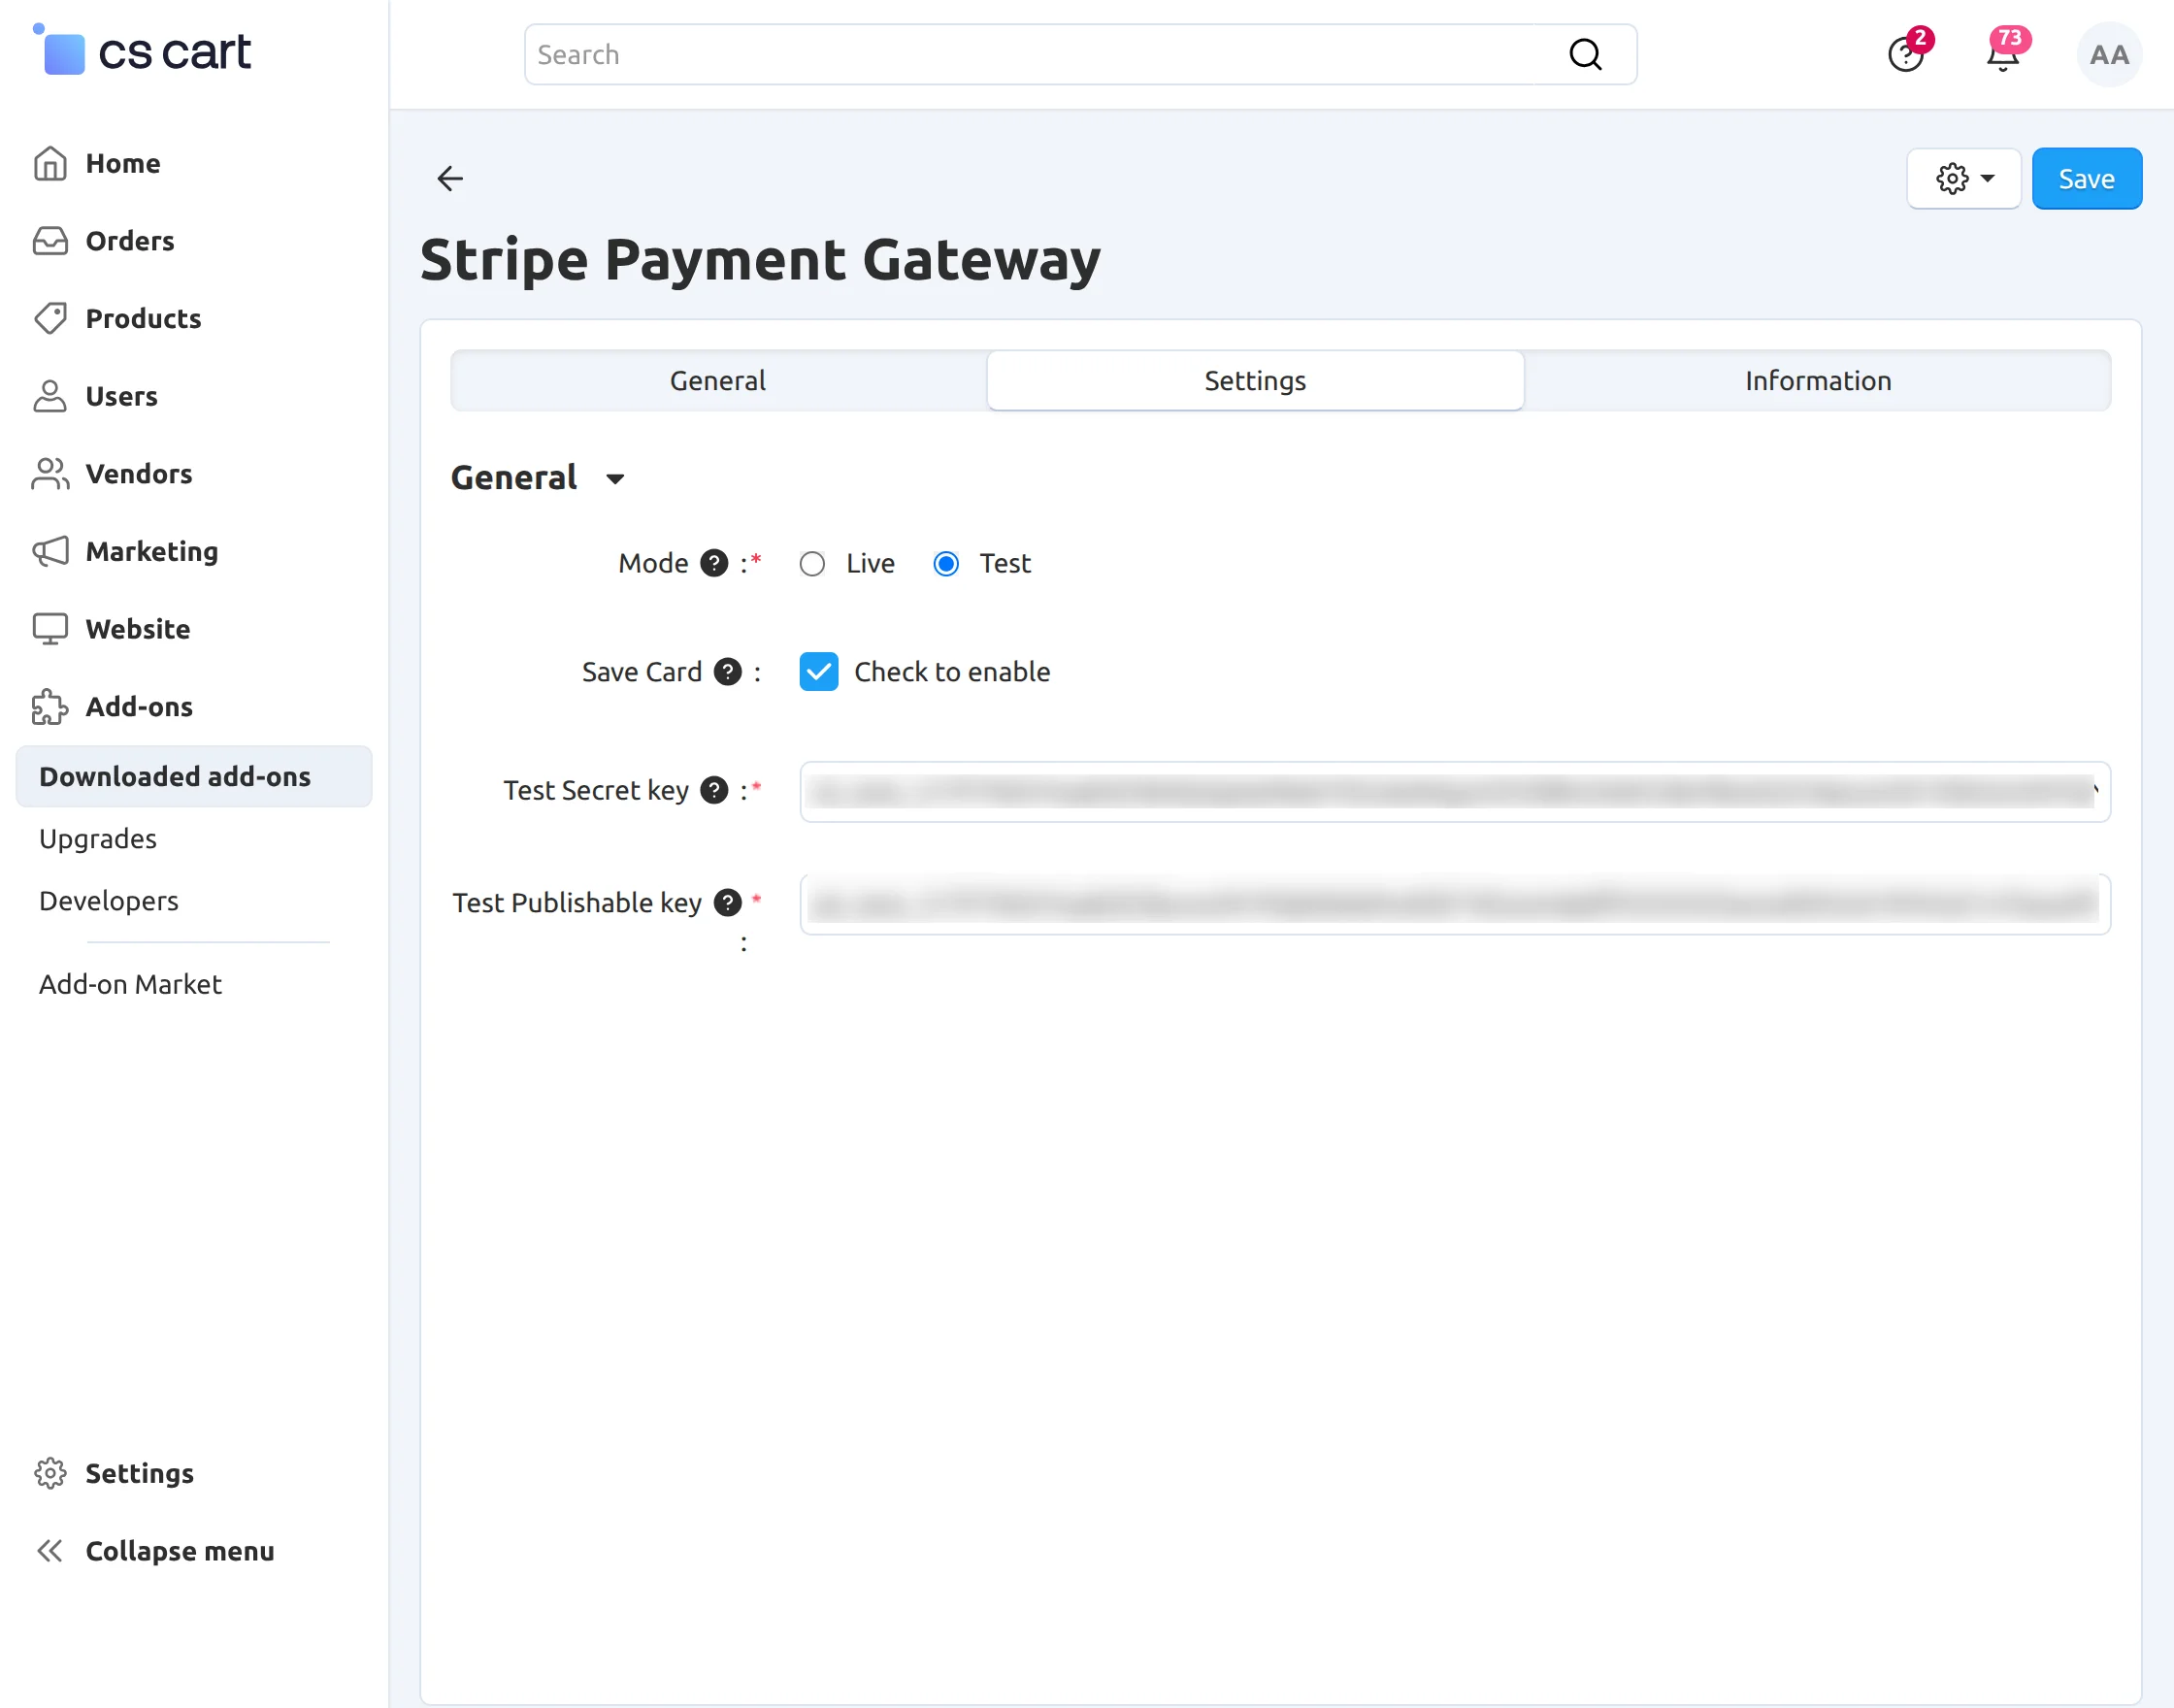Click the Vendors people icon
Screen dimensions: 2174x1708
coord(50,474)
